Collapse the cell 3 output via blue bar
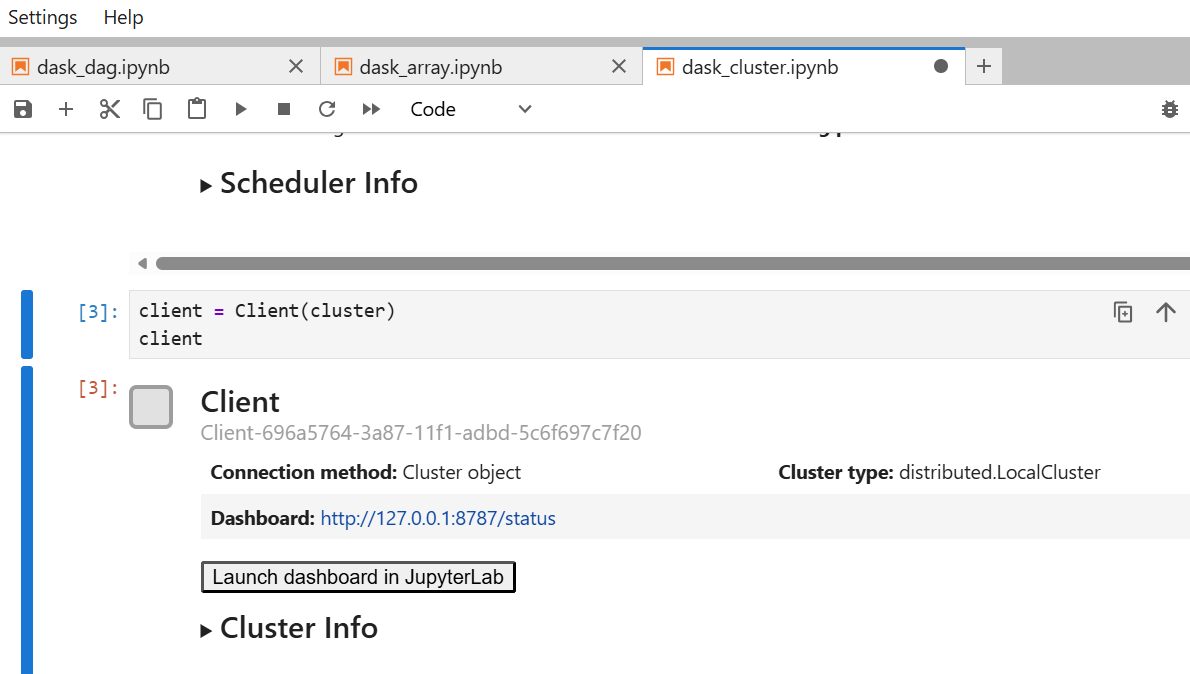Image resolution: width=1190 pixels, height=674 pixels. pos(27,520)
